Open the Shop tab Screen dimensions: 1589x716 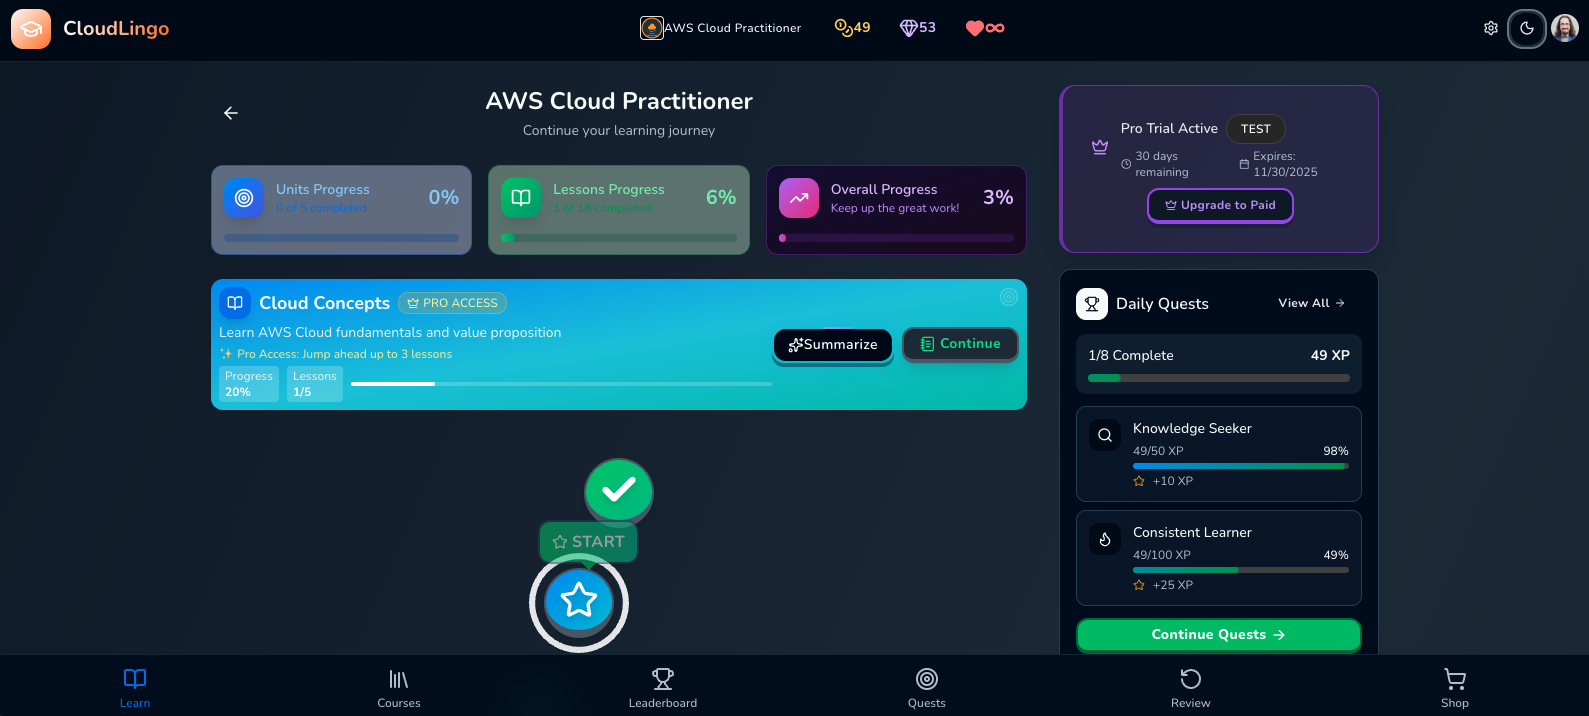(1455, 688)
